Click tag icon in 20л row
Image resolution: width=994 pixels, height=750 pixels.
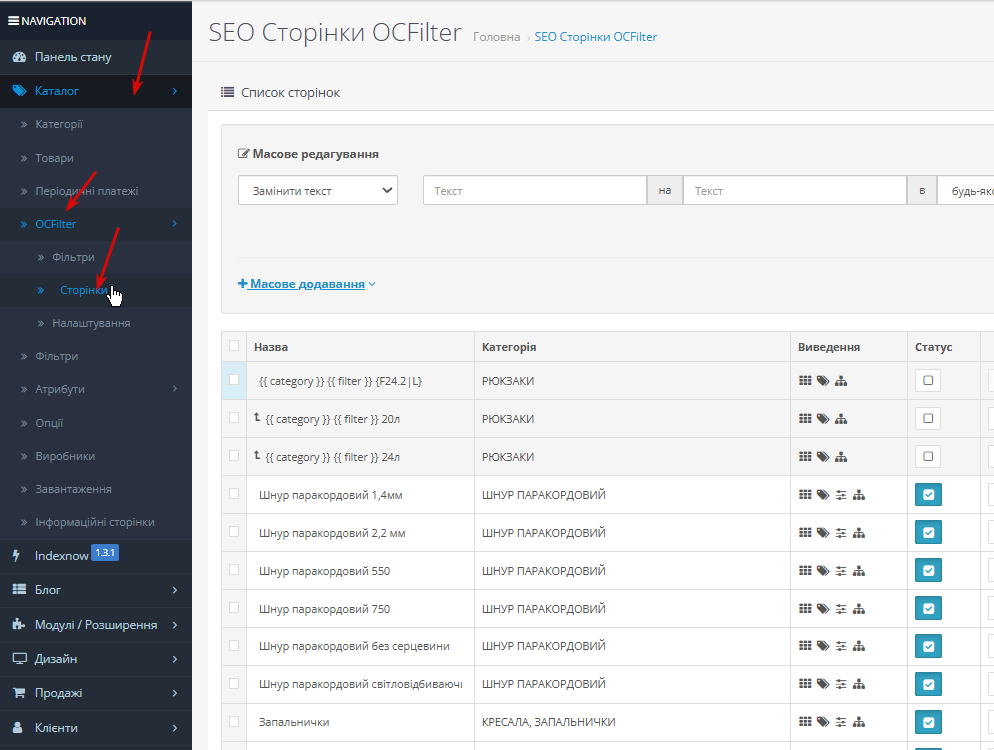tap(823, 419)
